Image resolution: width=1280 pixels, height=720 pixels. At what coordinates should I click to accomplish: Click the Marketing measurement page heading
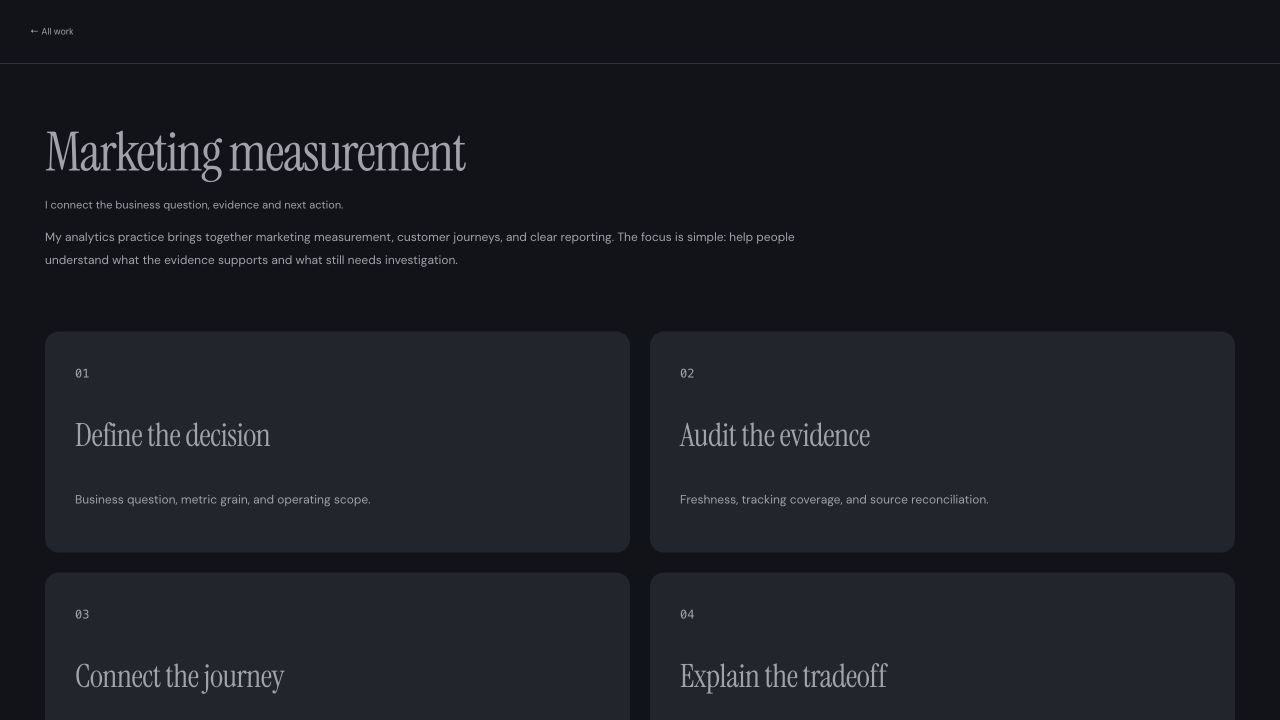click(x=255, y=153)
